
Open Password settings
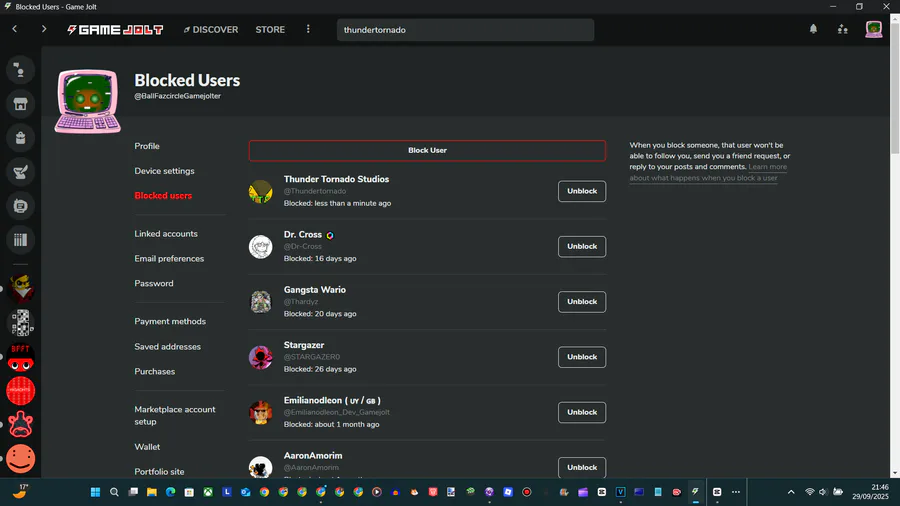154,283
